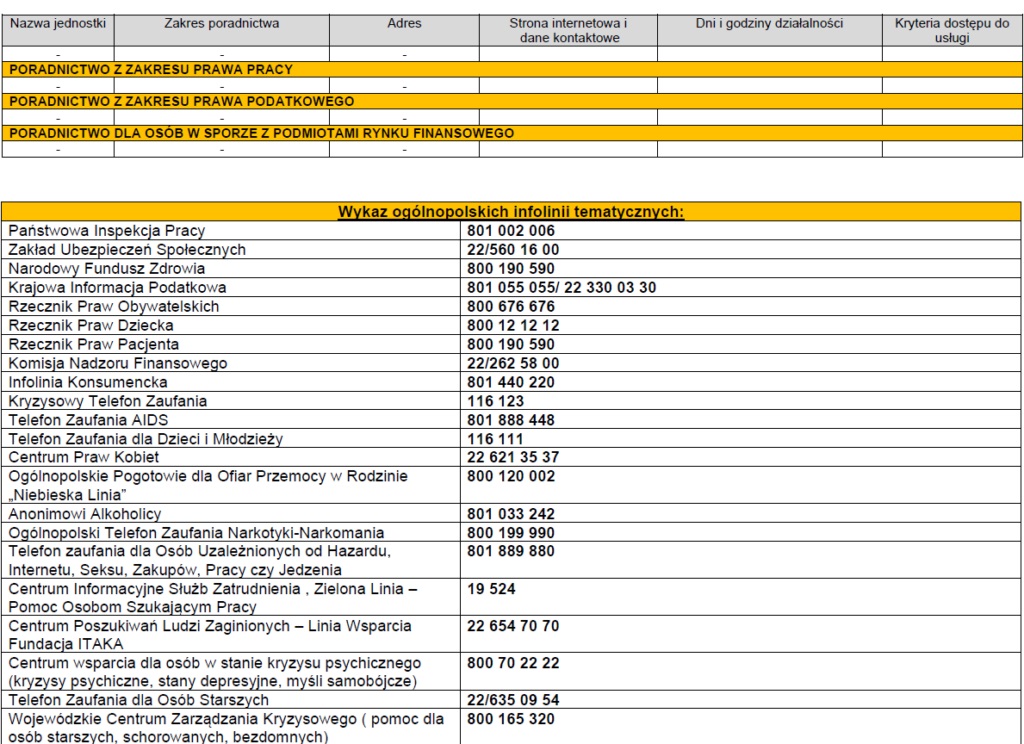Click 'Centrum Praw Kobiet' entry
The image size is (1024, 744).
coord(84,457)
